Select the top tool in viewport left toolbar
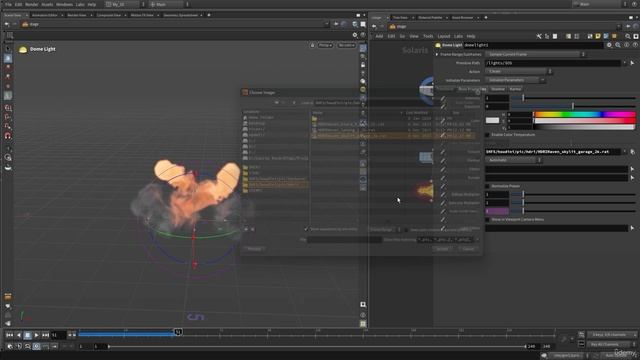Screen dimensions: 640x360 click(x=8, y=49)
